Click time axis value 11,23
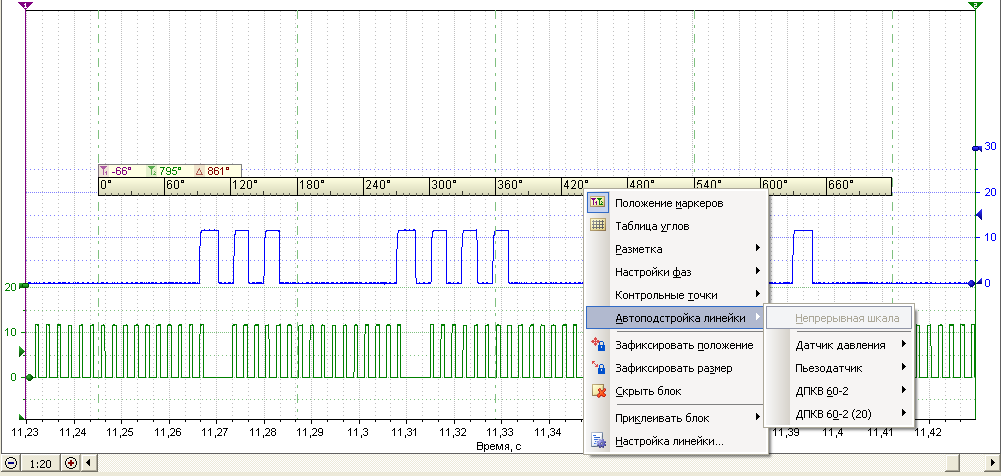The height and width of the screenshot is (476, 1001). tap(26, 432)
